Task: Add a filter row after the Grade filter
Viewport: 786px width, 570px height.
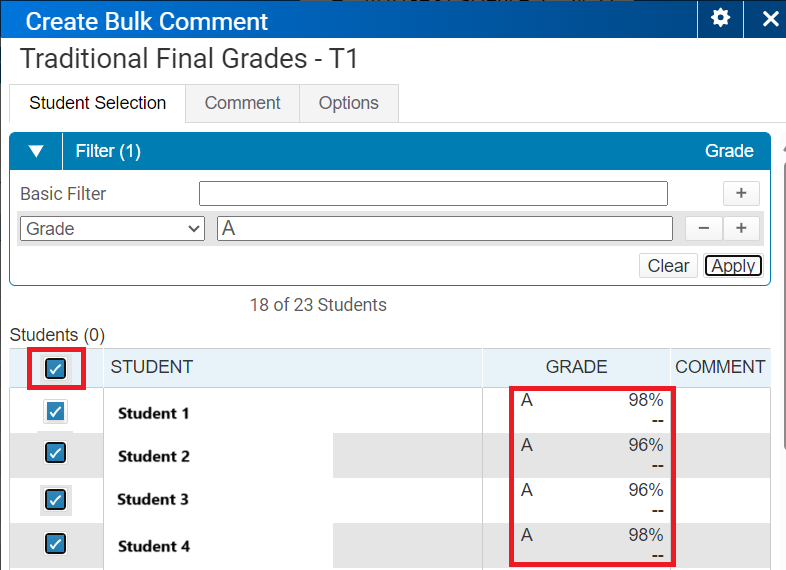Action: [x=741, y=229]
